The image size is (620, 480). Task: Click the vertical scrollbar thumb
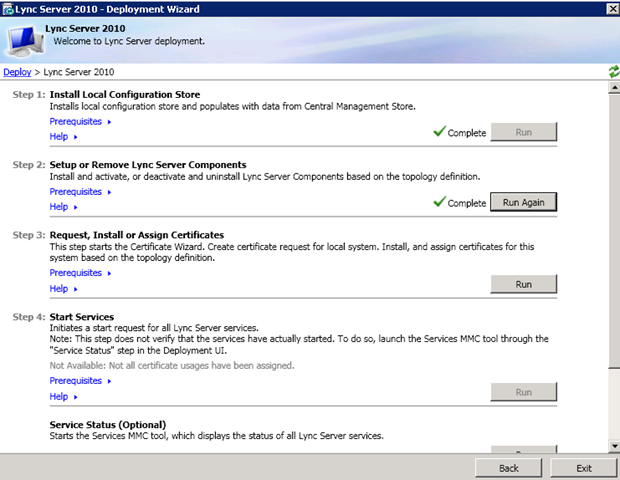pos(614,231)
